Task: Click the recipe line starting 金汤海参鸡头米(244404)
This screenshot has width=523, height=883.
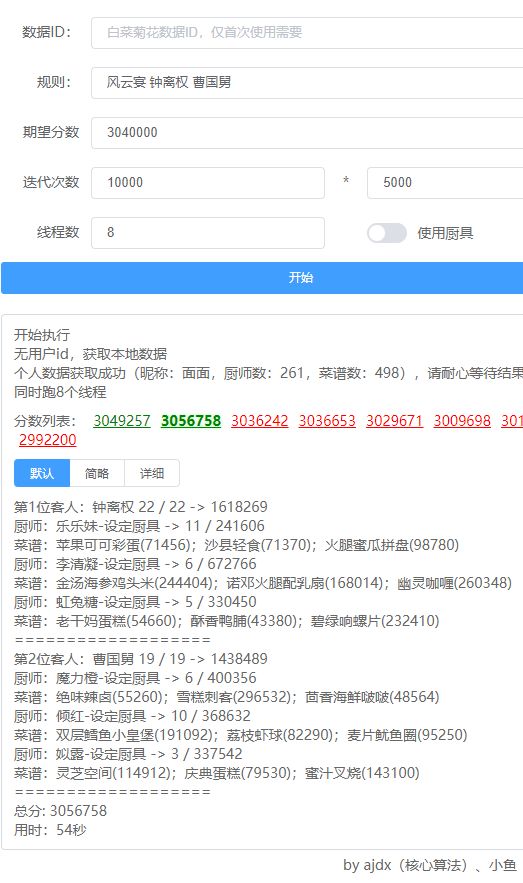Action: [263, 583]
